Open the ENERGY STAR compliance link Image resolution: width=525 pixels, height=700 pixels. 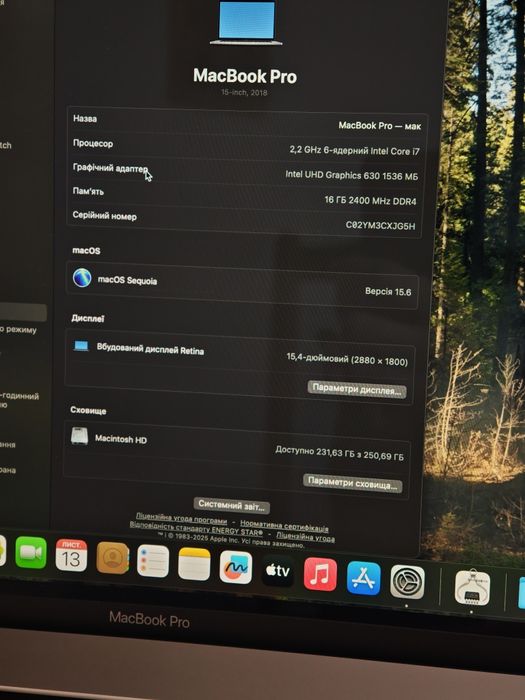coord(196,528)
